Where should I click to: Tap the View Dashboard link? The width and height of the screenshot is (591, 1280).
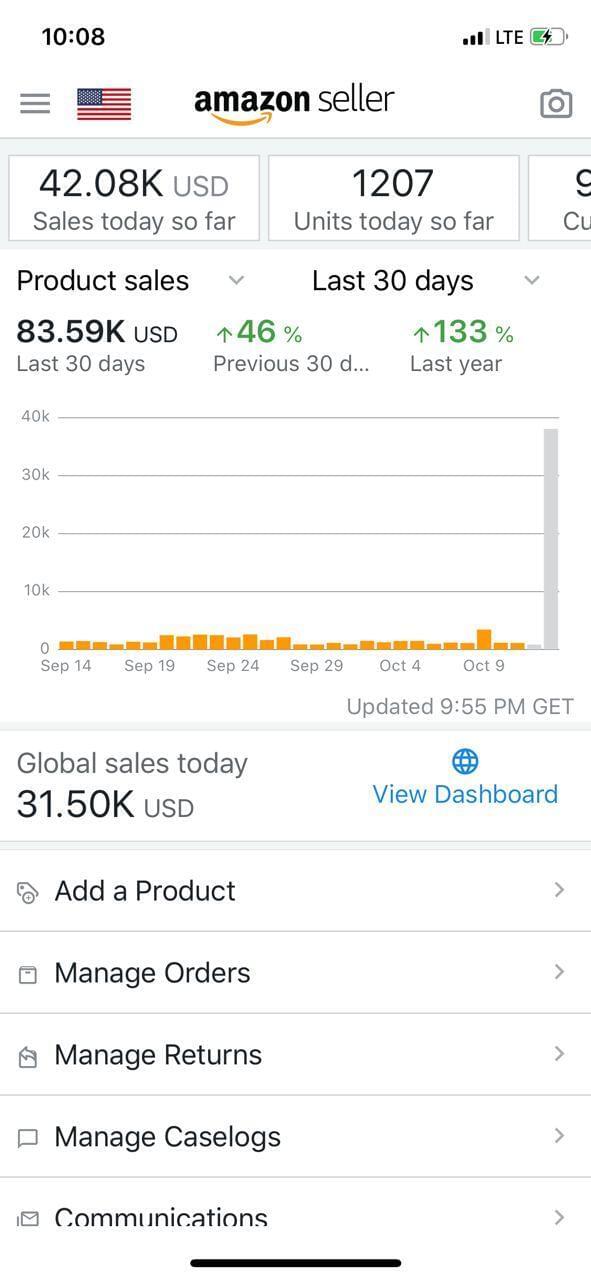[465, 794]
